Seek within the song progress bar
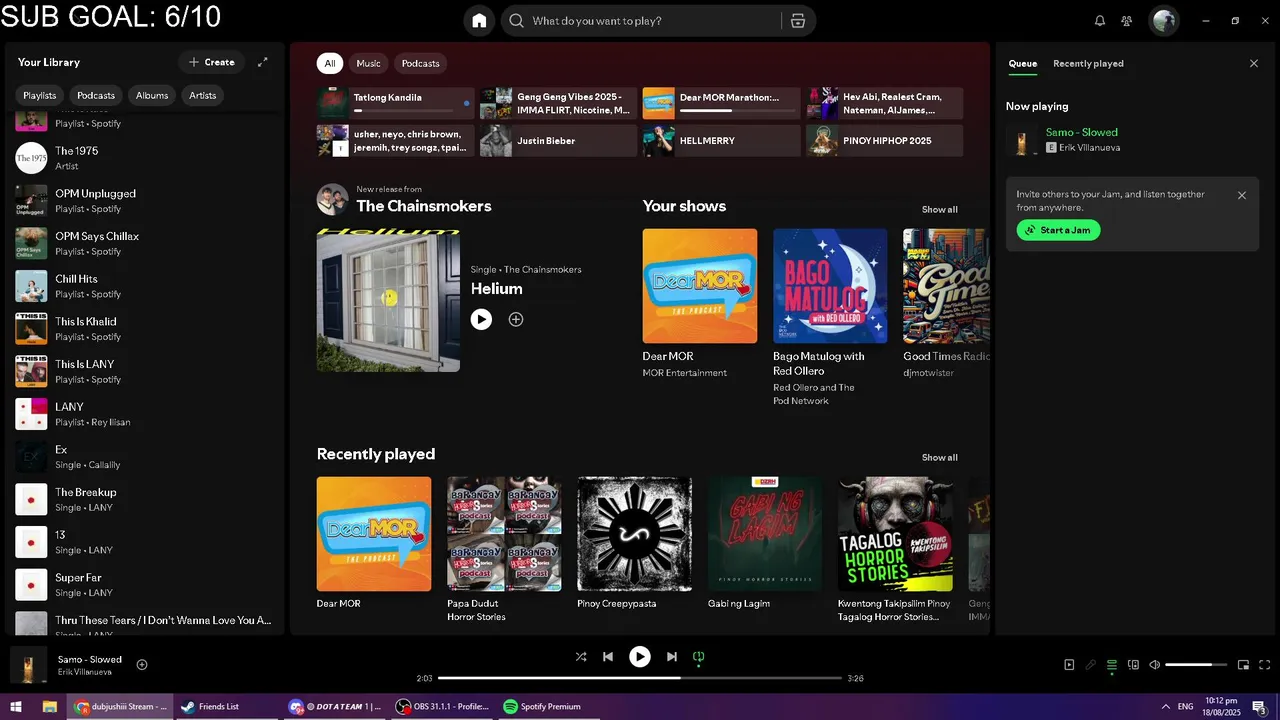This screenshot has width=1280, height=720. 640,678
